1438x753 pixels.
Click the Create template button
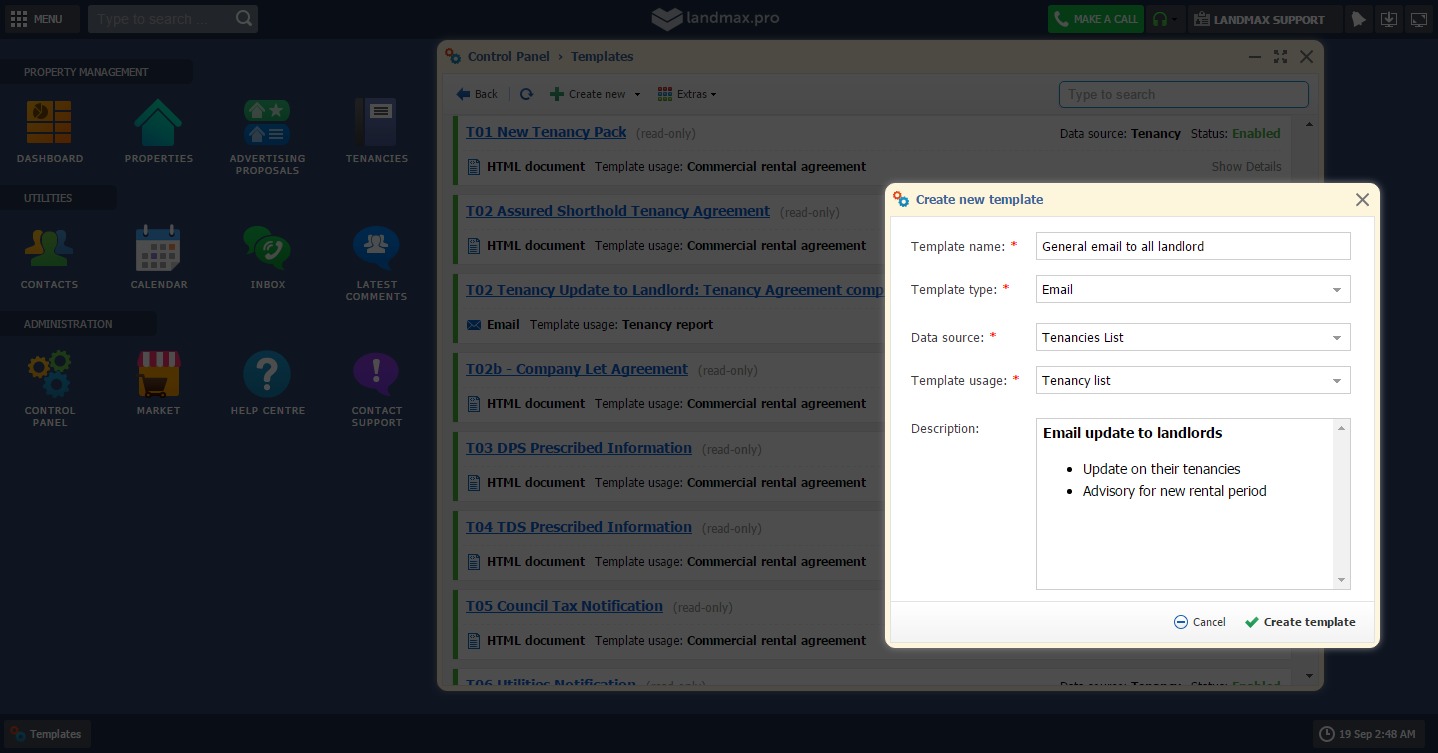(1300, 622)
